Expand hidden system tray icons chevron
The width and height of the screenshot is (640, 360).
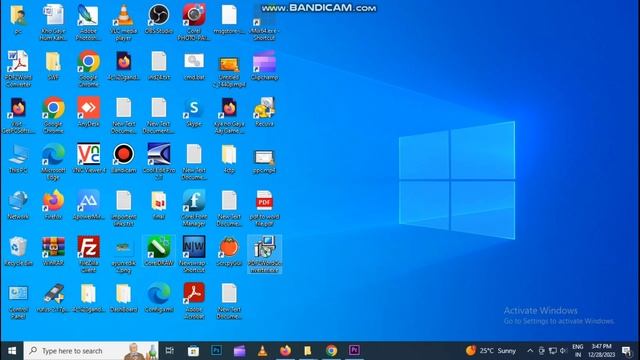click(530, 351)
